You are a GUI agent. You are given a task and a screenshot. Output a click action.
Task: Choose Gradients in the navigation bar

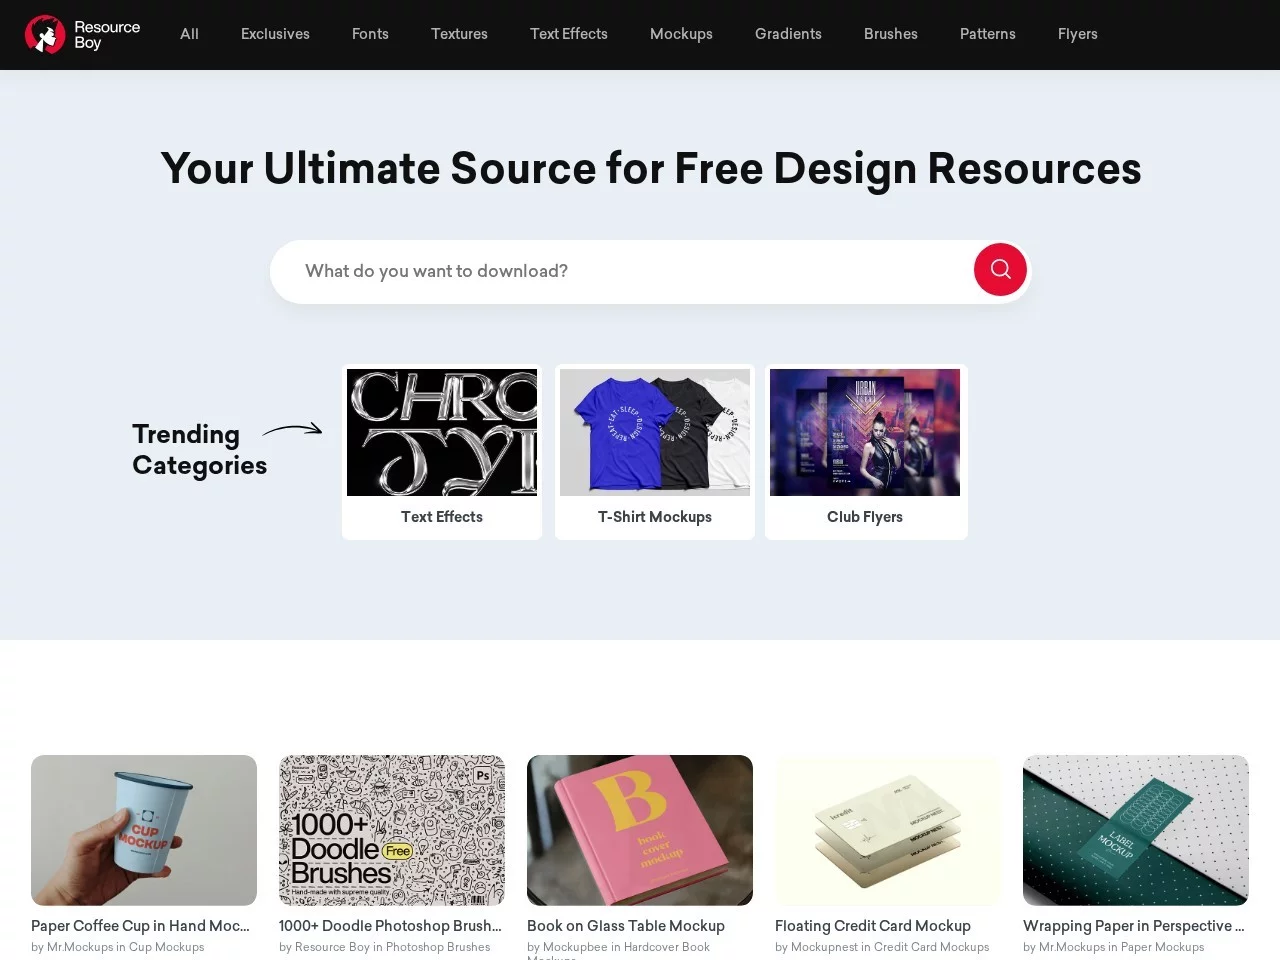click(788, 34)
